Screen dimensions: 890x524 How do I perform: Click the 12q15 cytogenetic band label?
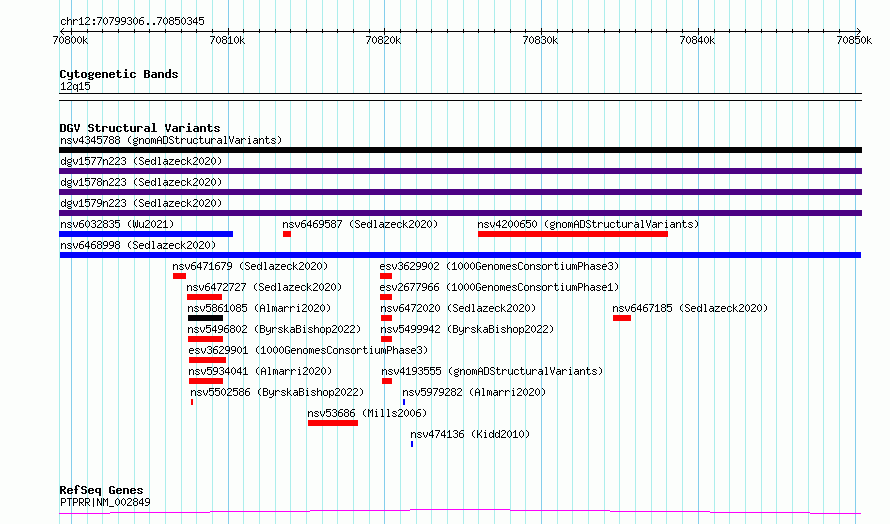[75, 86]
